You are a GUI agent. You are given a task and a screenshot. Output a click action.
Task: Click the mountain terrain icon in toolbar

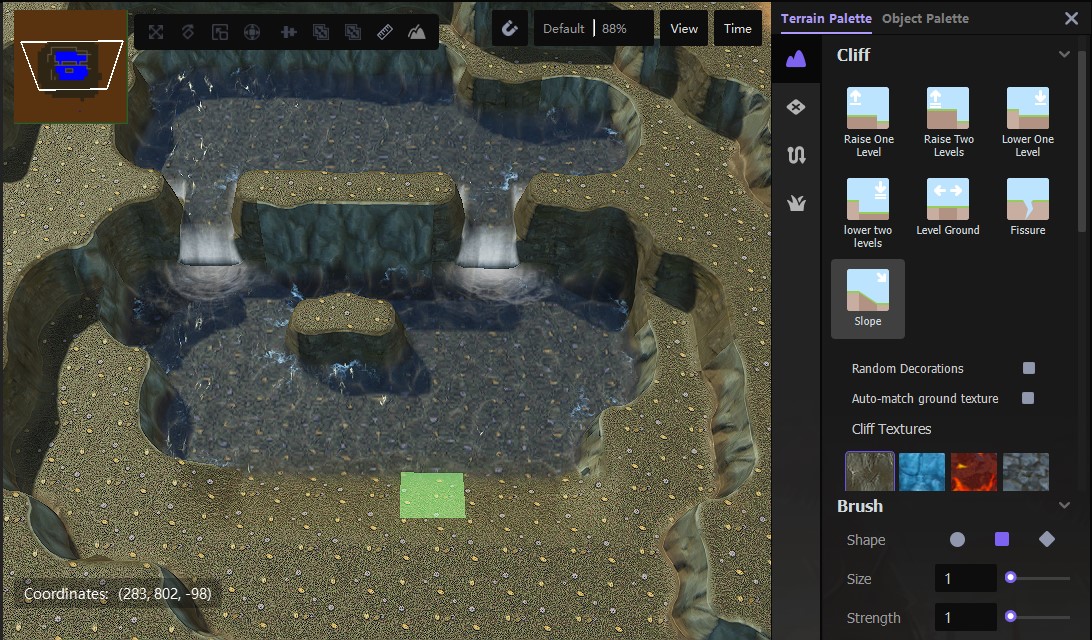coord(416,32)
